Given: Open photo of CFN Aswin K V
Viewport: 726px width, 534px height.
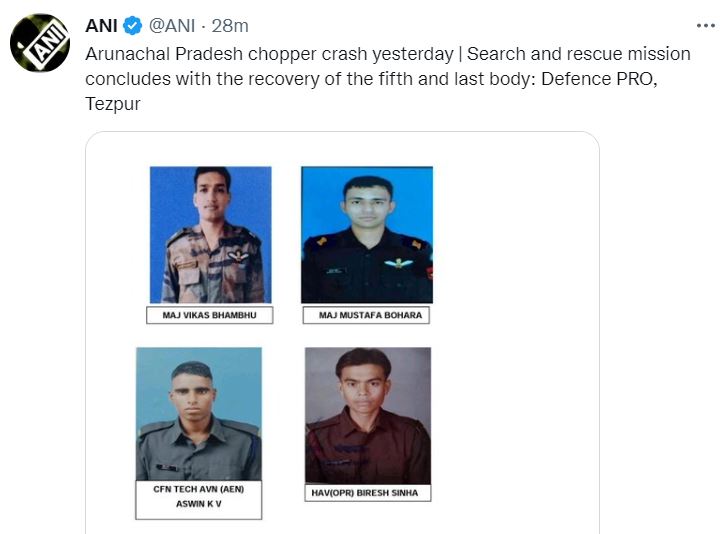Looking at the screenshot, I should pos(198,414).
